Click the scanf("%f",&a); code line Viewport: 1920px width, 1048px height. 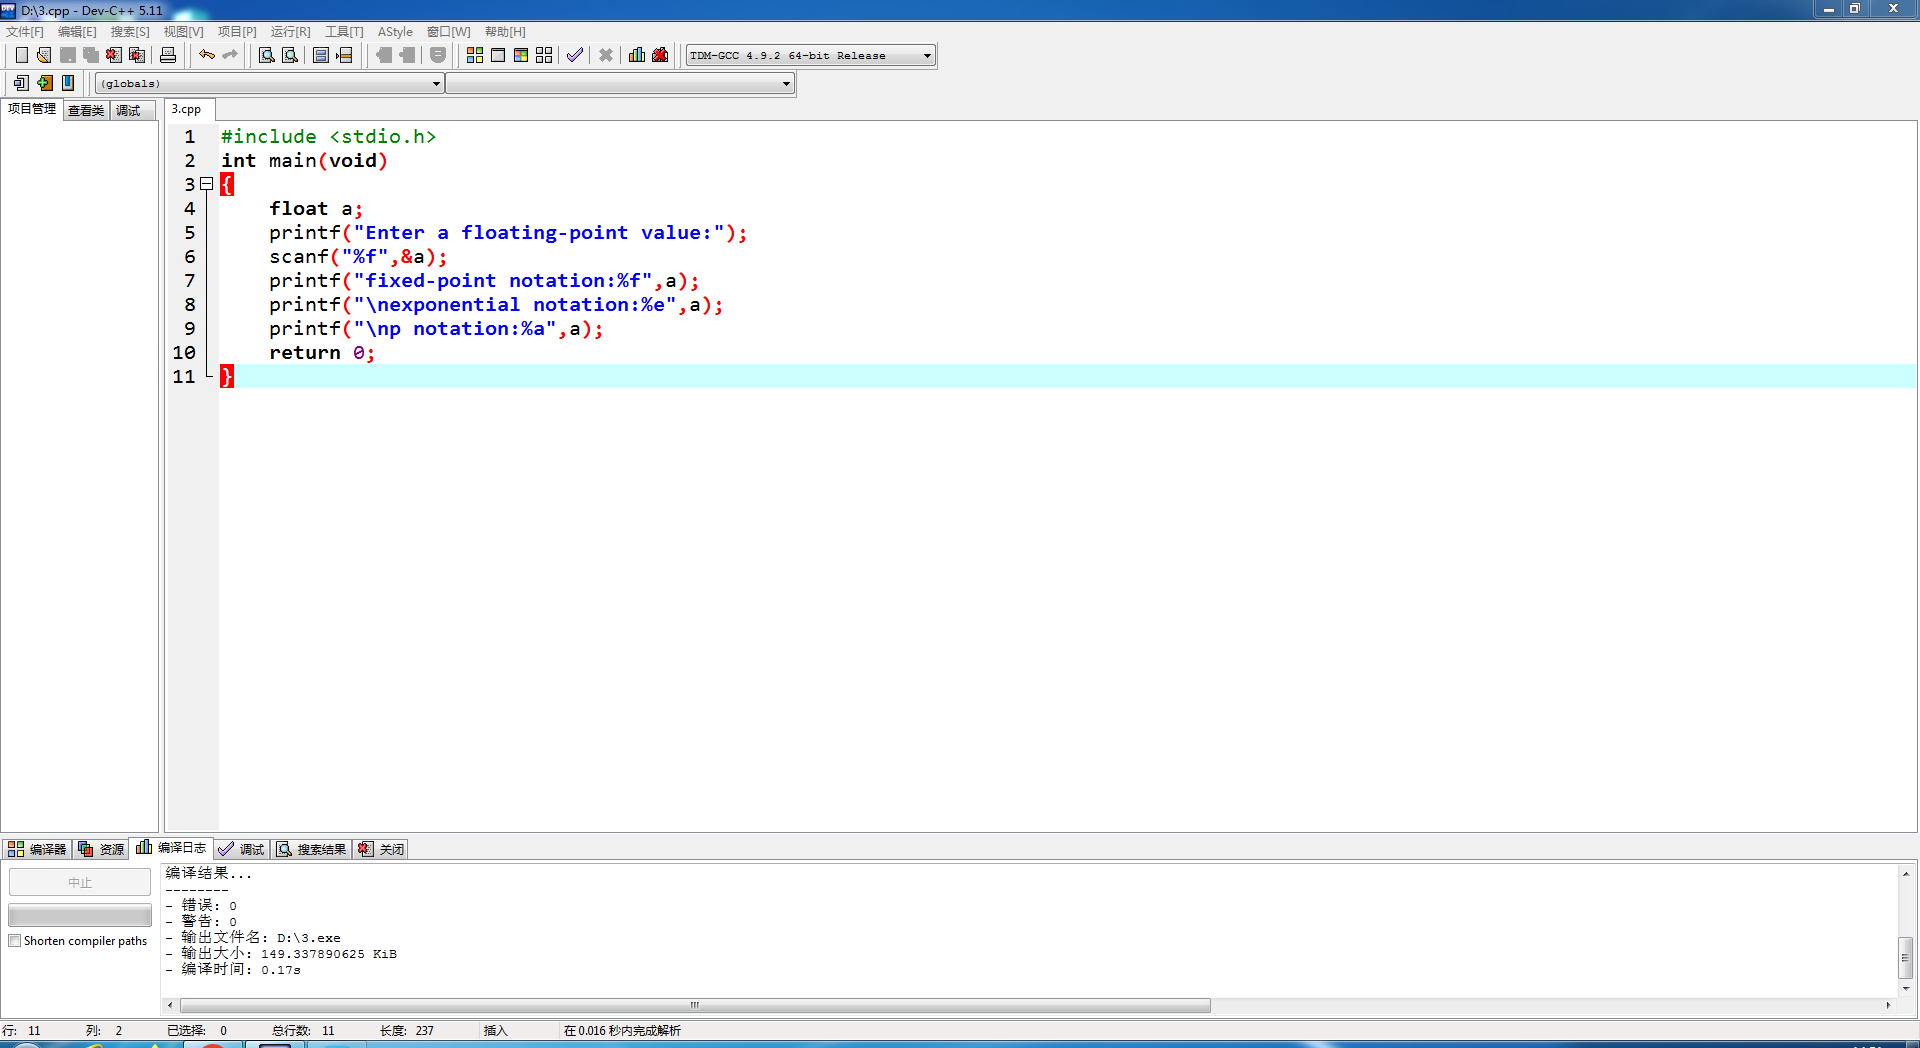[x=358, y=257]
